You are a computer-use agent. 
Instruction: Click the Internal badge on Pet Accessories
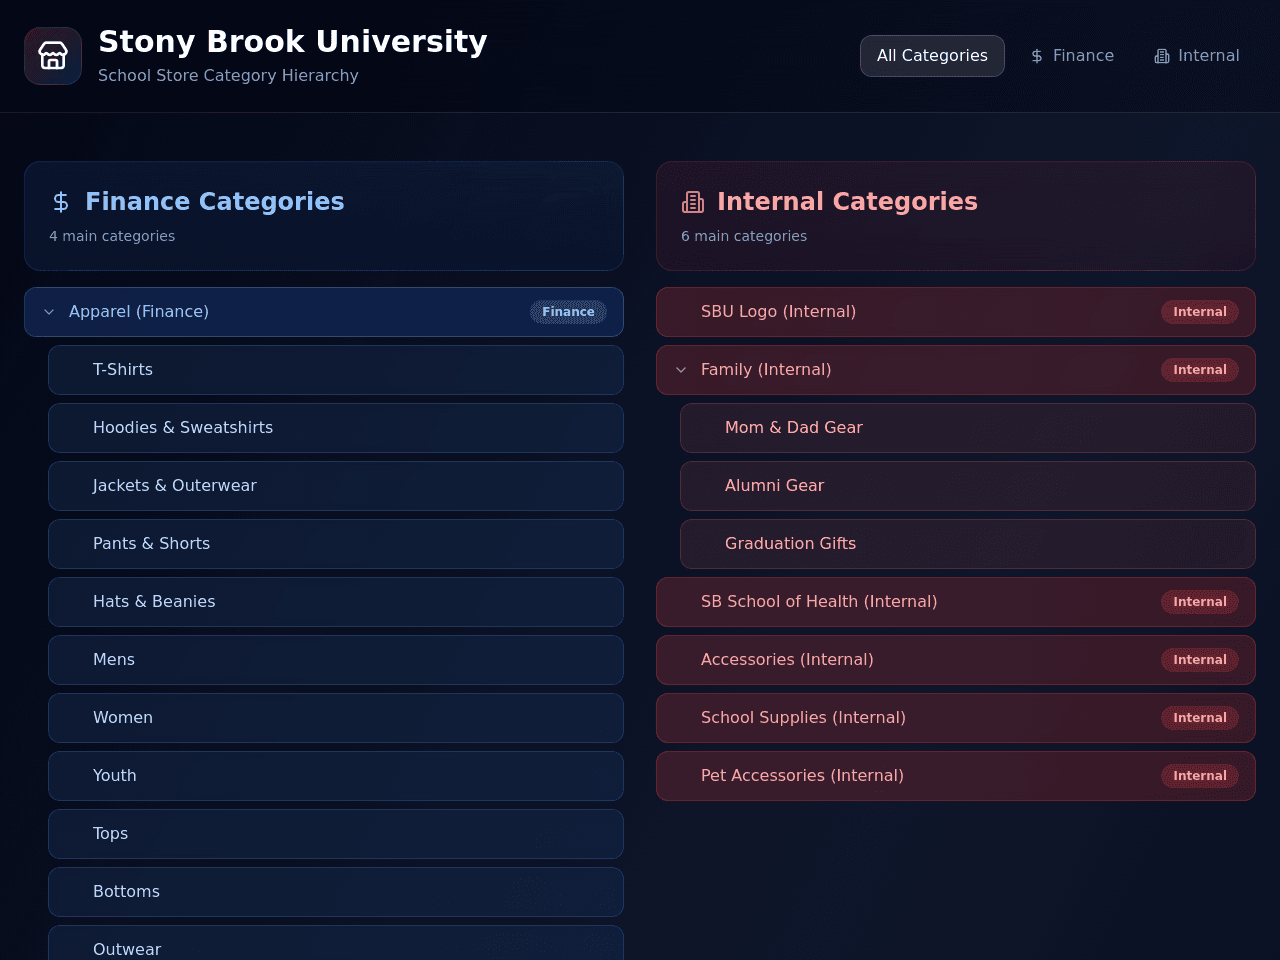[x=1200, y=776]
